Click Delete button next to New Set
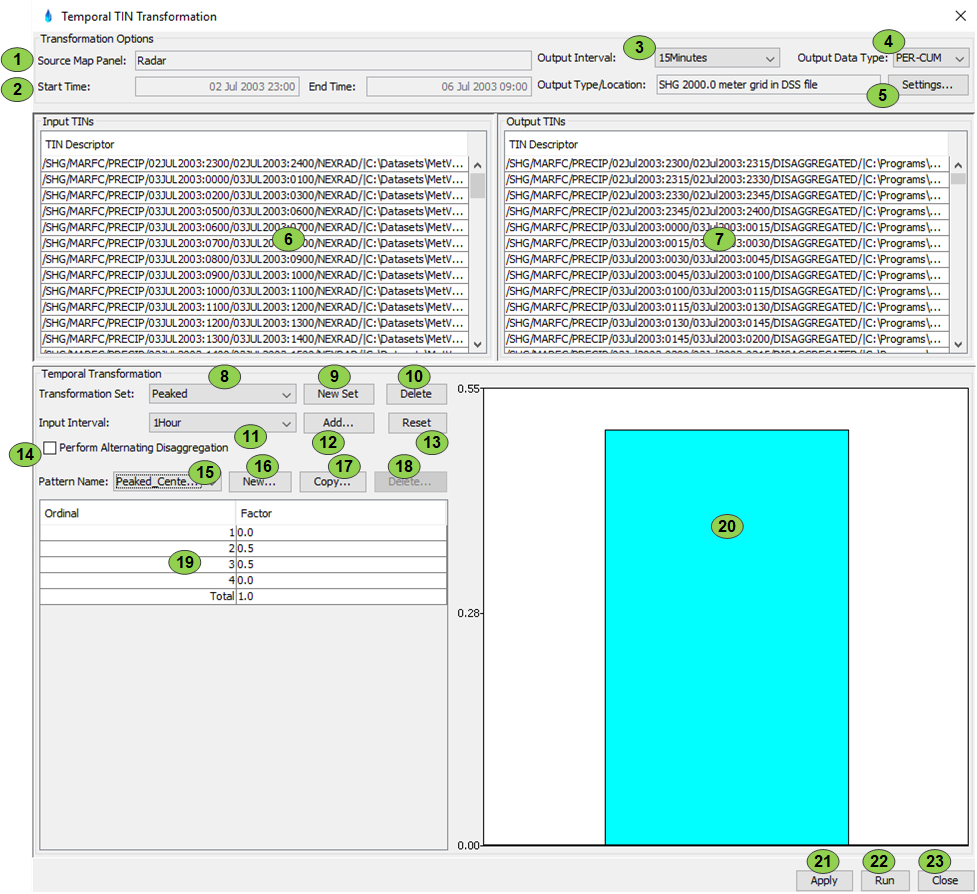 pyautogui.click(x=416, y=394)
